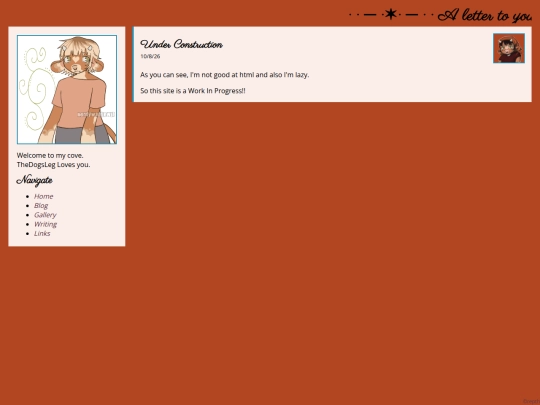Click the 'Welcome to my cove.' text

pyautogui.click(x=50, y=155)
